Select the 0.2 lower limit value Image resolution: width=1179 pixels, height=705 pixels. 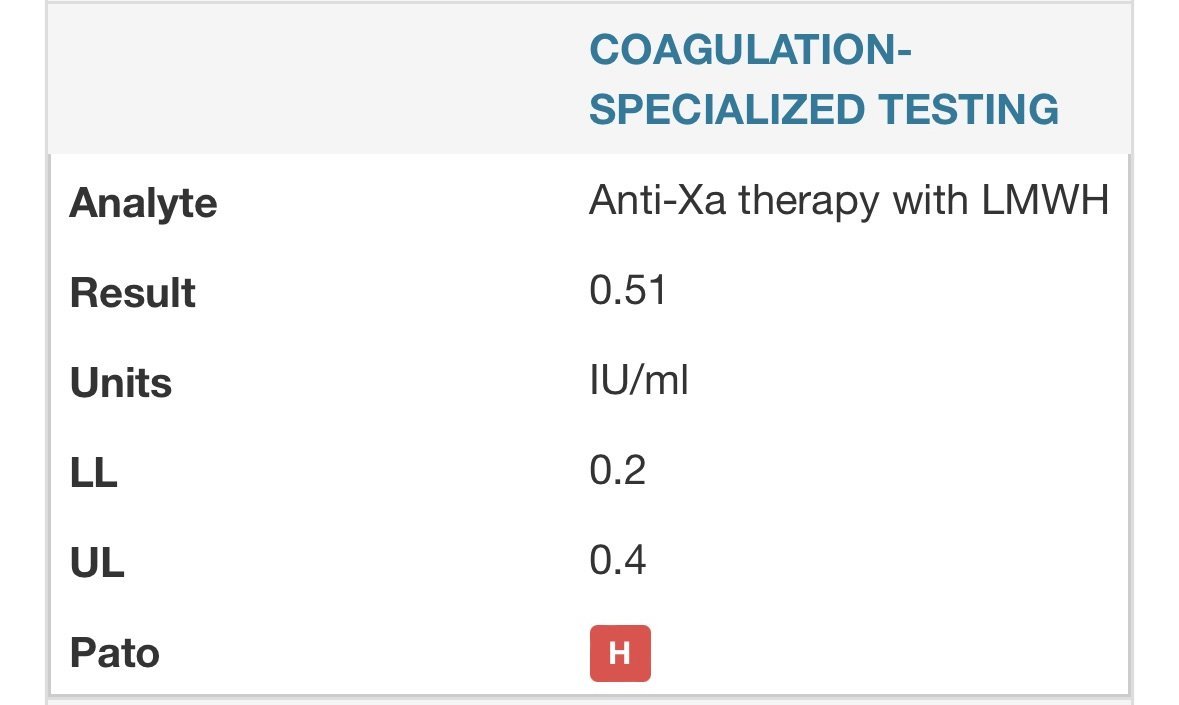pos(617,470)
